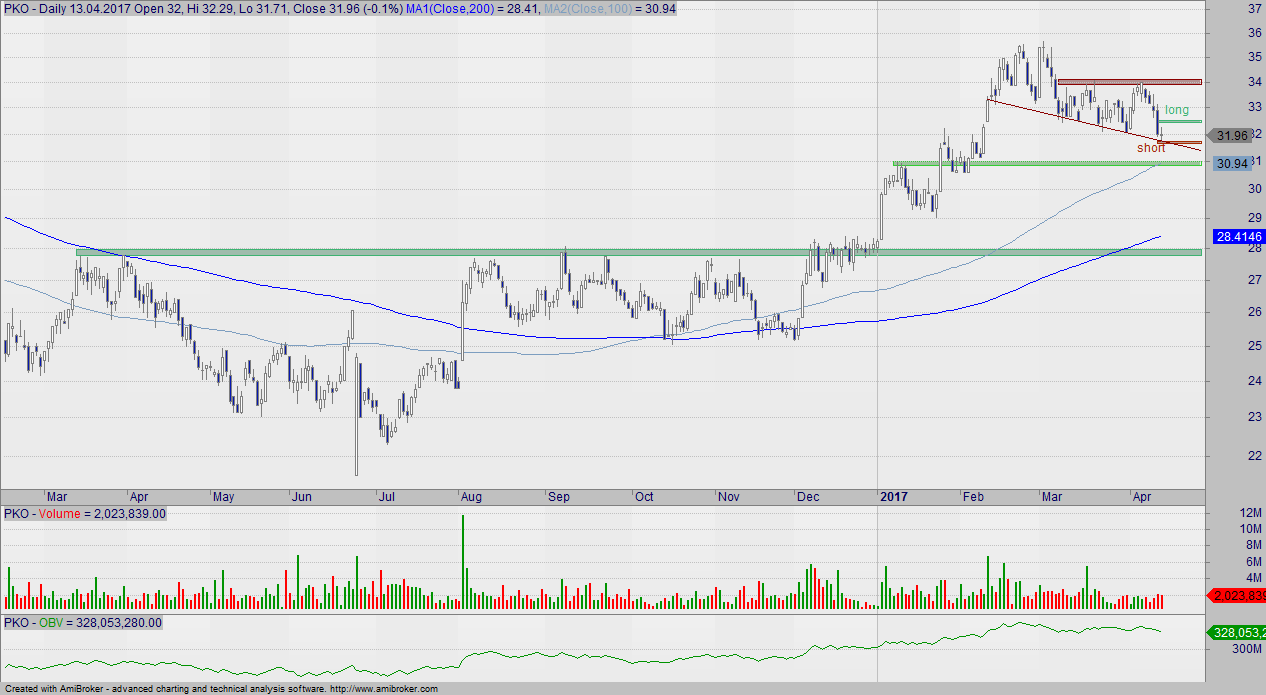1266x695 pixels.
Task: Click the red volume value tag 2,023,839
Action: point(1236,596)
